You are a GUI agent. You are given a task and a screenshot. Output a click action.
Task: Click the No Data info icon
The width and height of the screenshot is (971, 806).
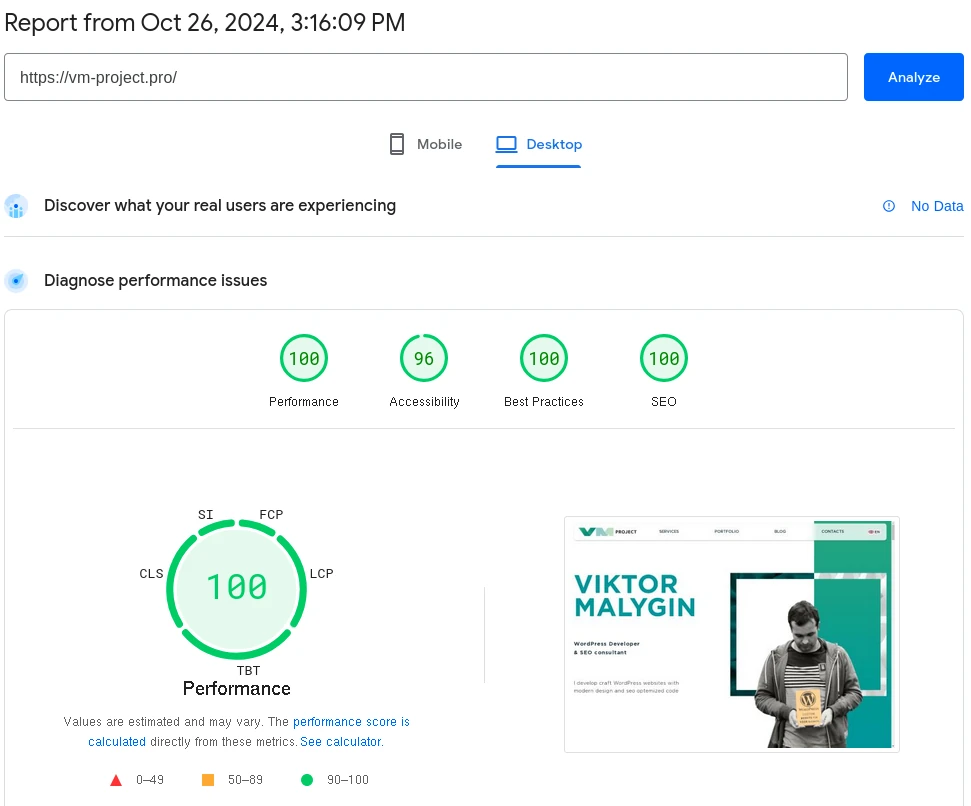889,206
